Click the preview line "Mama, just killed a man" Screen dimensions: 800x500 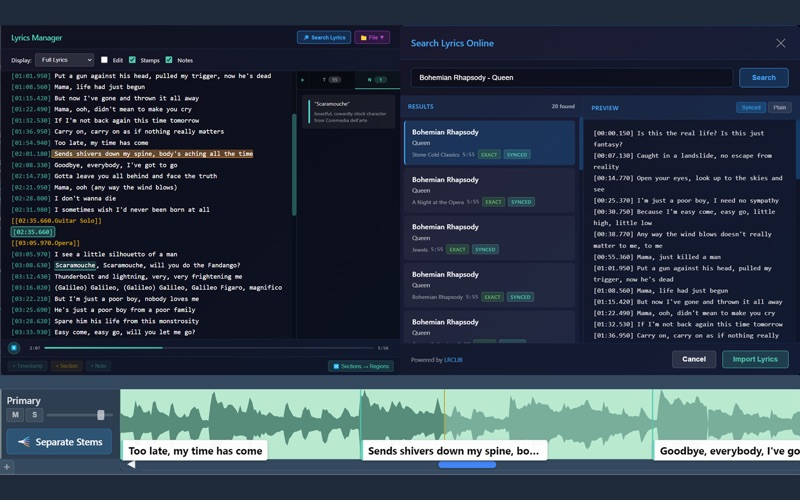(x=680, y=257)
